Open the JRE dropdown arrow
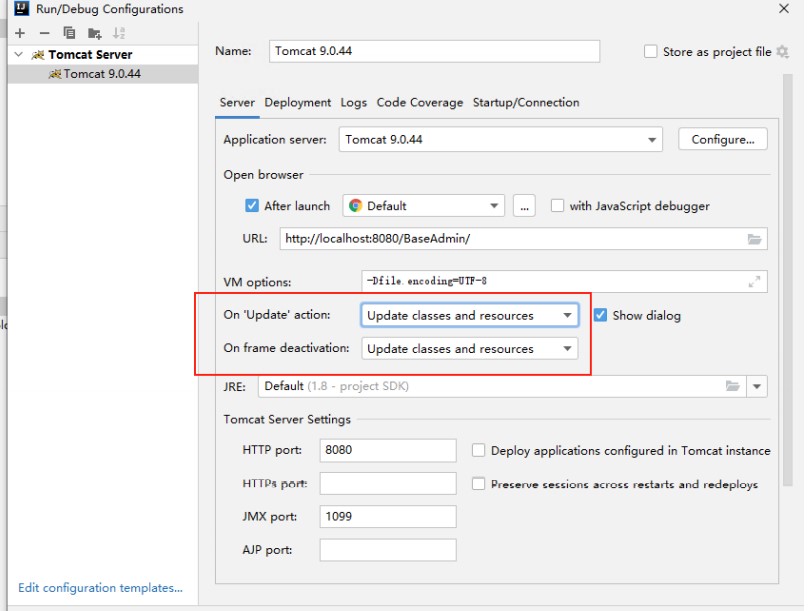The image size is (812, 611). (x=757, y=386)
